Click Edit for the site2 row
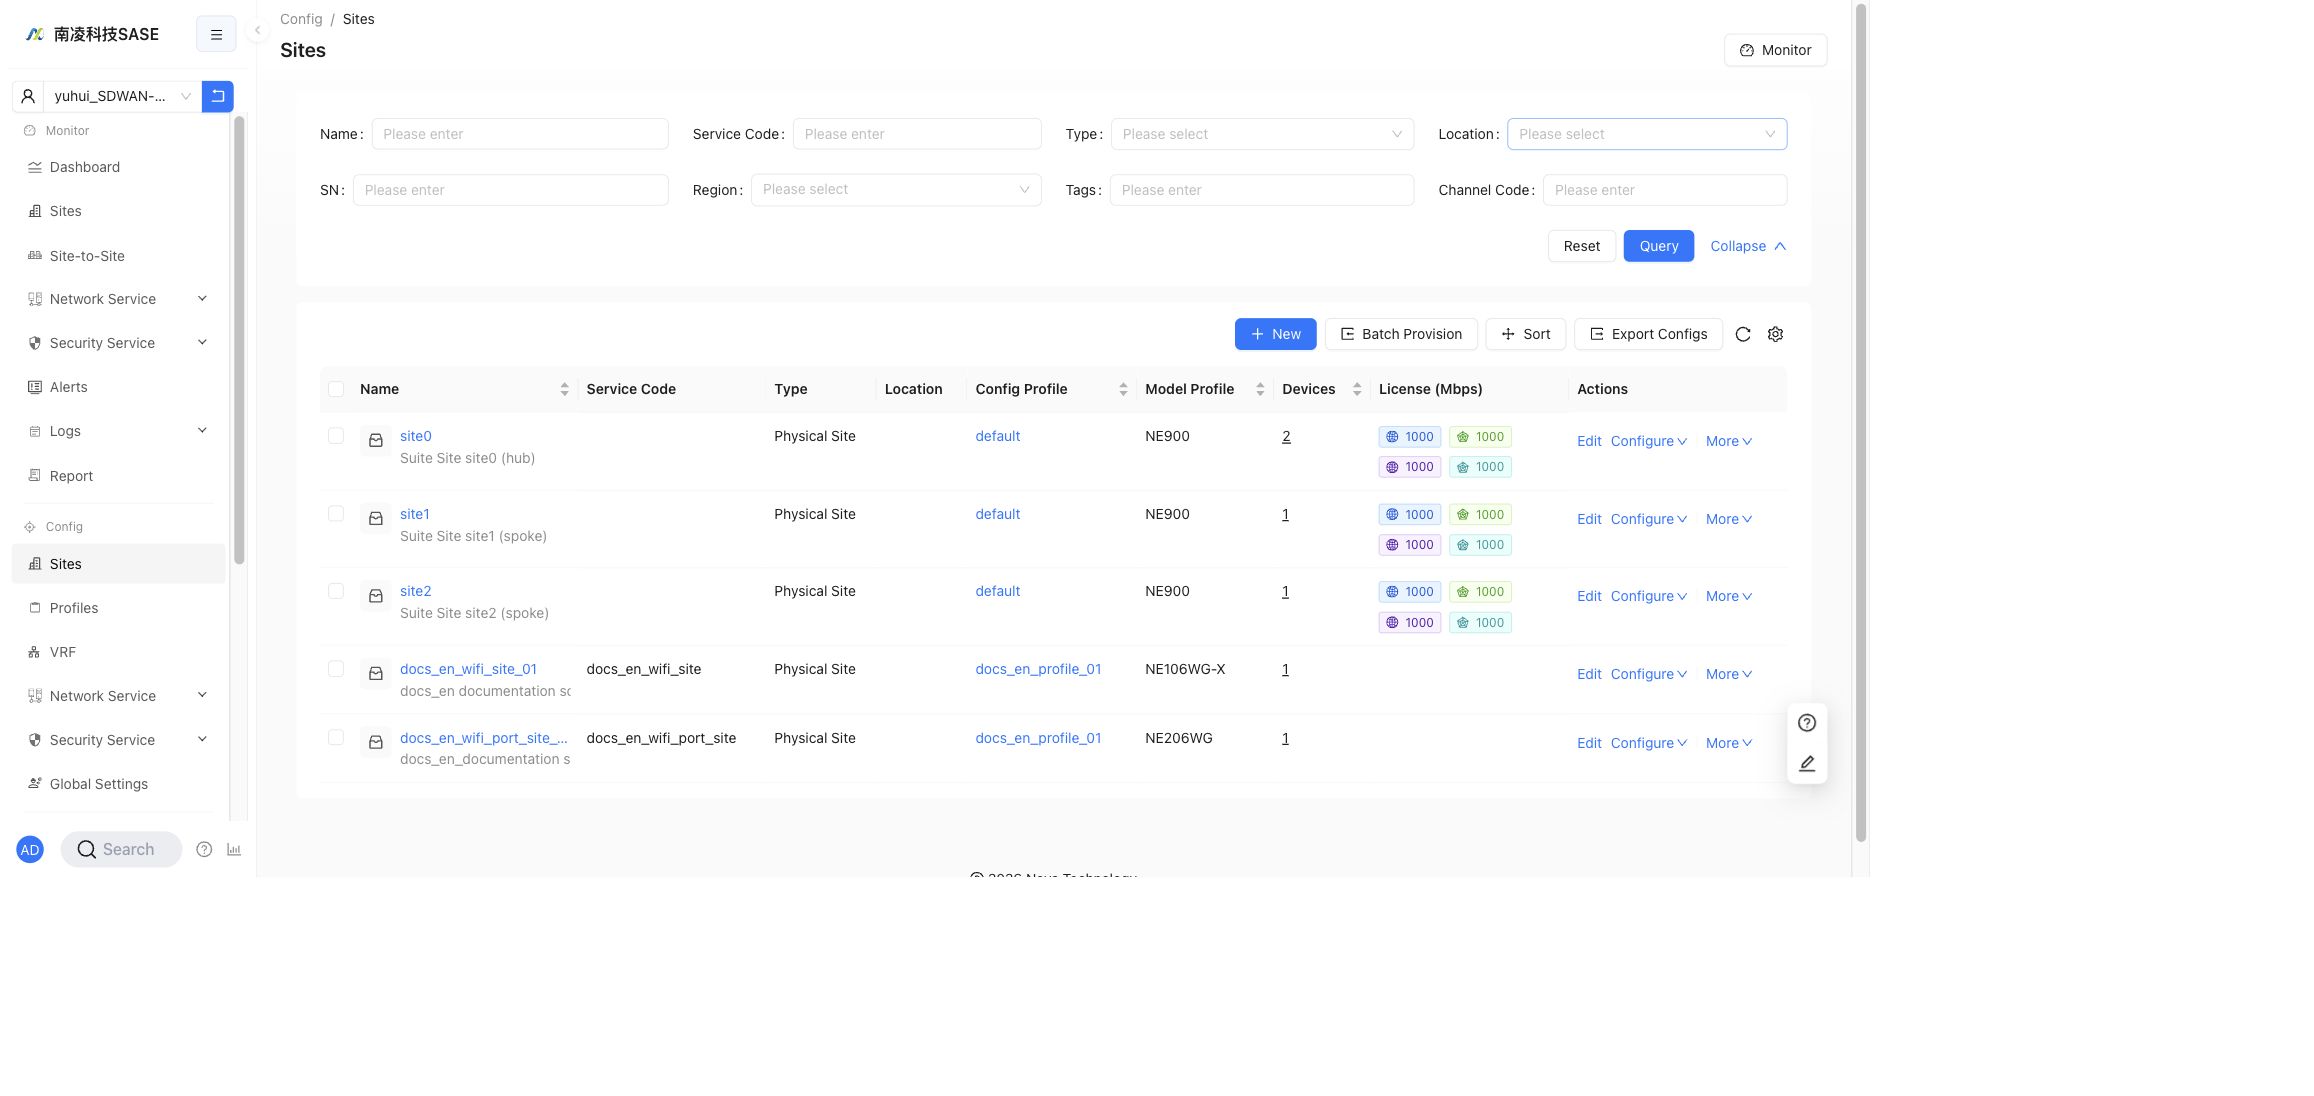This screenshot has height=1096, width=2314. [x=1589, y=596]
